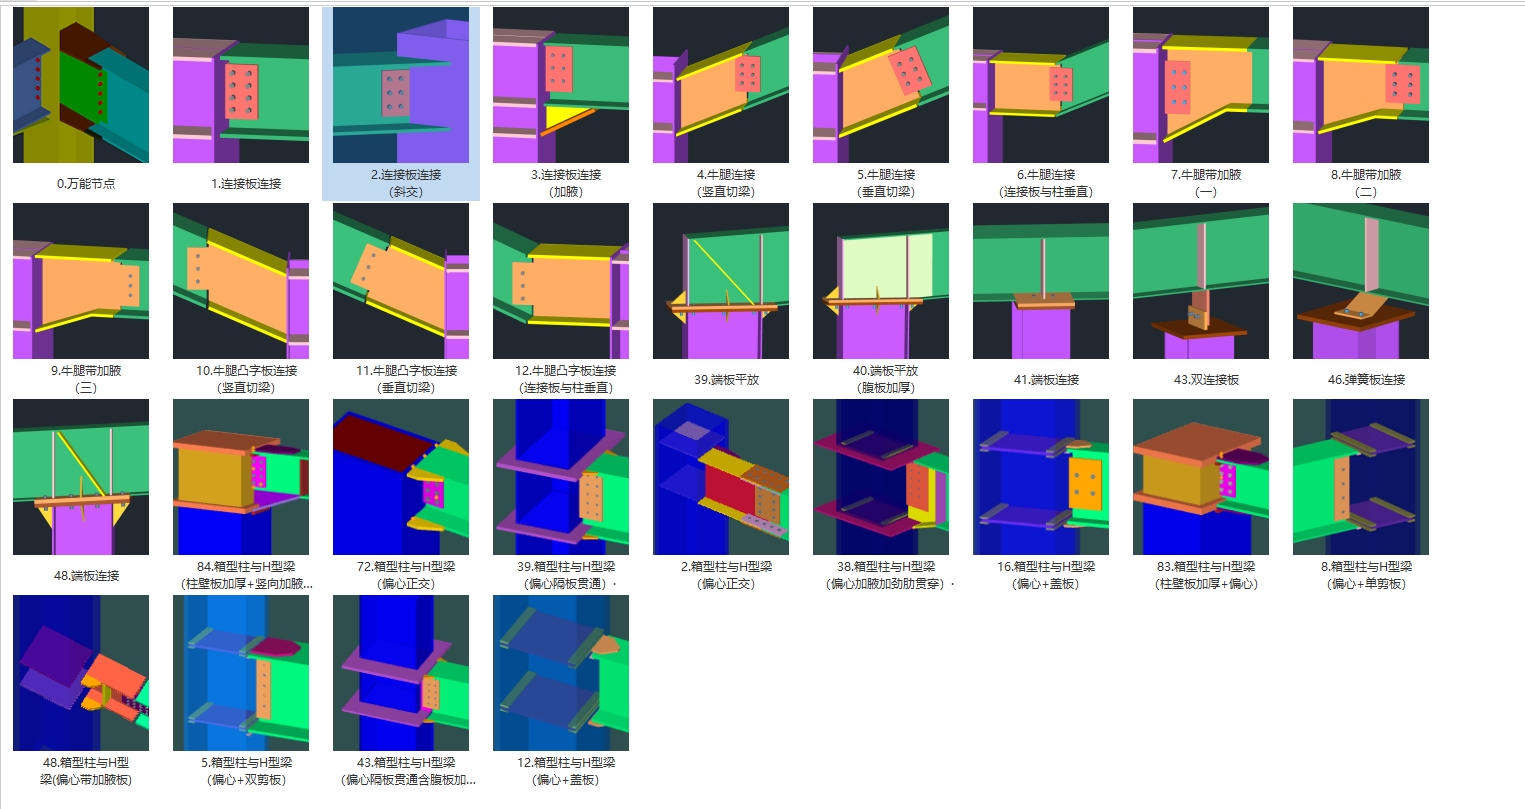Image resolution: width=1525 pixels, height=809 pixels.
Task: Select the 16.箱型柱与H型梁(偏心+盖板) thumbnail
Action: click(1041, 477)
